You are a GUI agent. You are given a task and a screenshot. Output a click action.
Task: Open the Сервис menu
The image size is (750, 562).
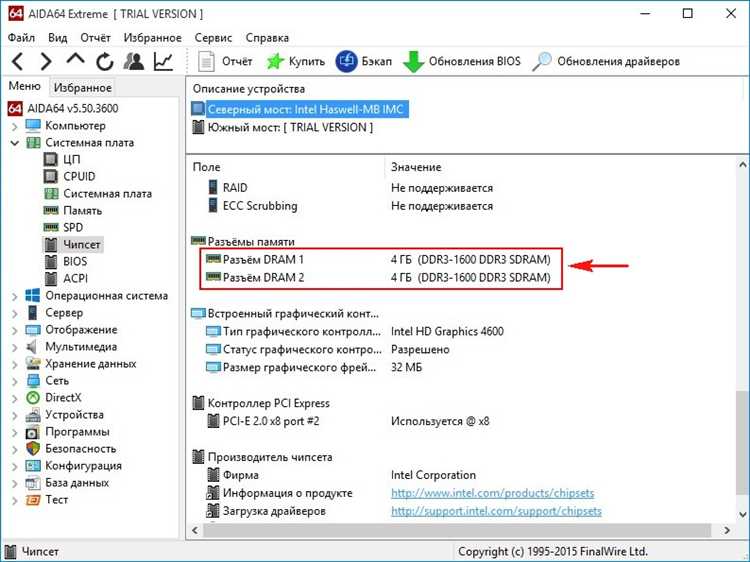[x=213, y=37]
